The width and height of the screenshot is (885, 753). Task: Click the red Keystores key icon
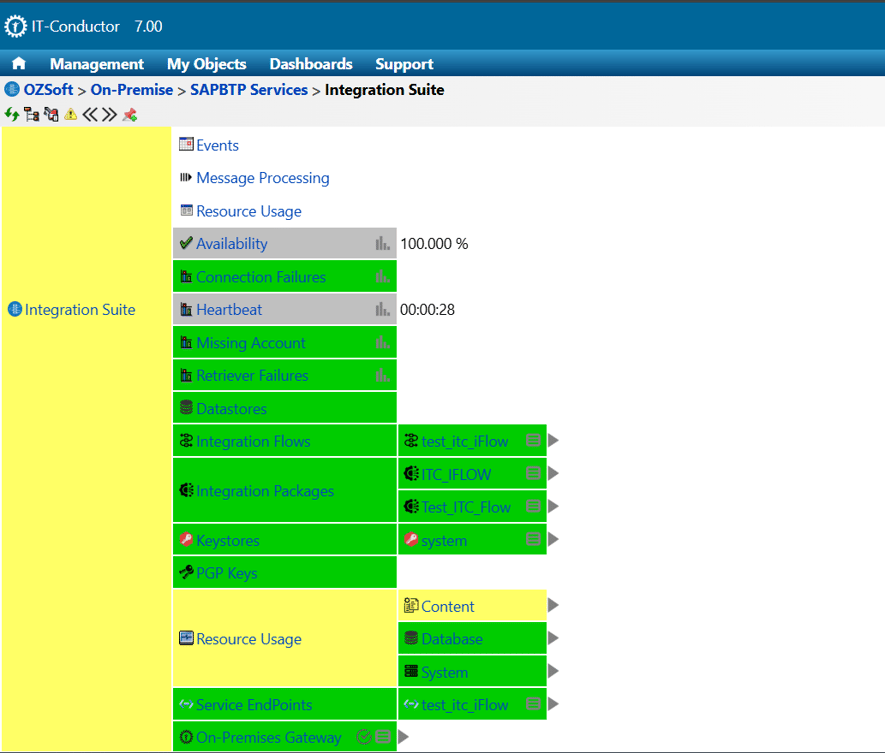(x=186, y=539)
